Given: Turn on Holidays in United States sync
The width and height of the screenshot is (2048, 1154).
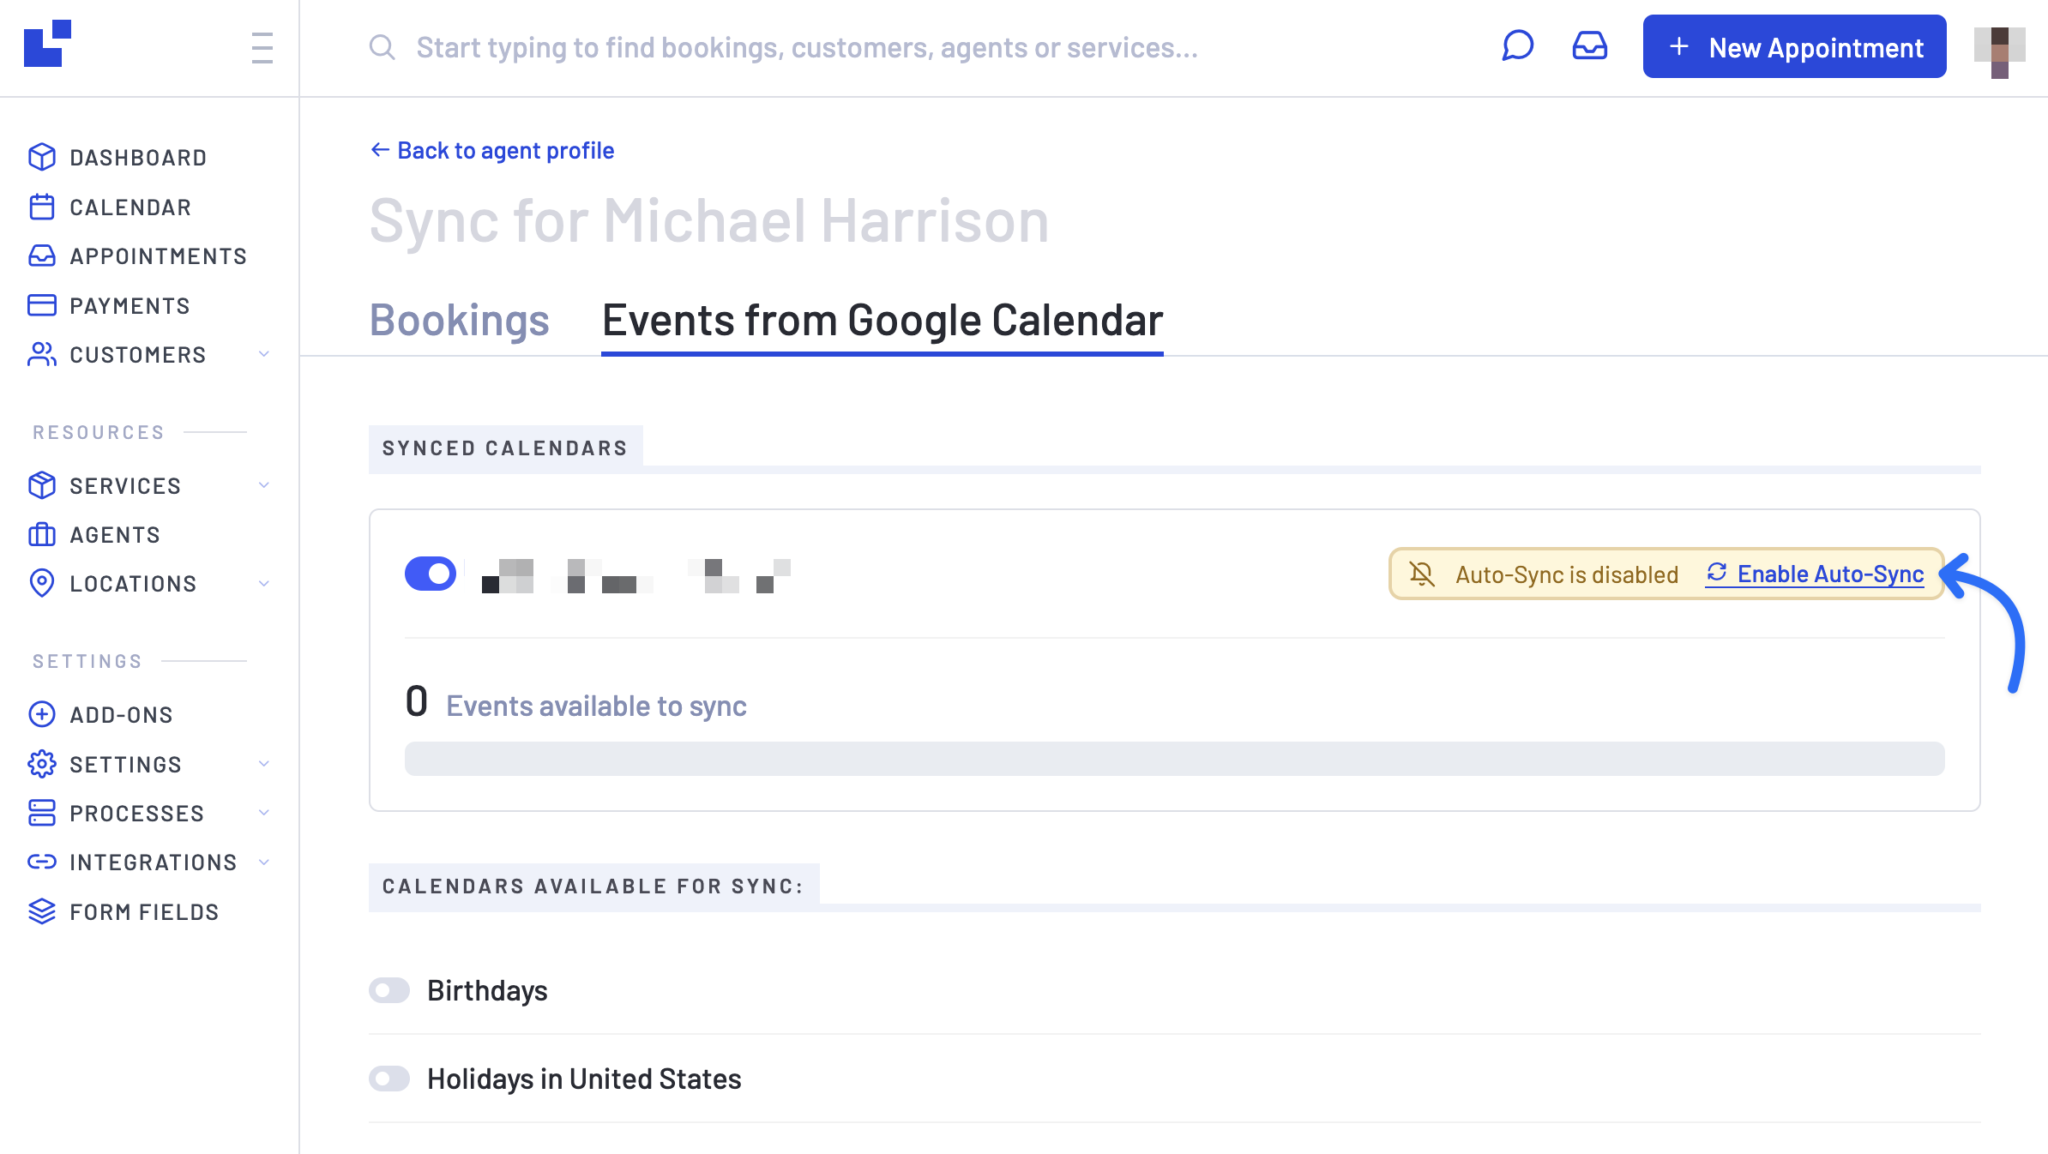Looking at the screenshot, I should (x=389, y=1078).
